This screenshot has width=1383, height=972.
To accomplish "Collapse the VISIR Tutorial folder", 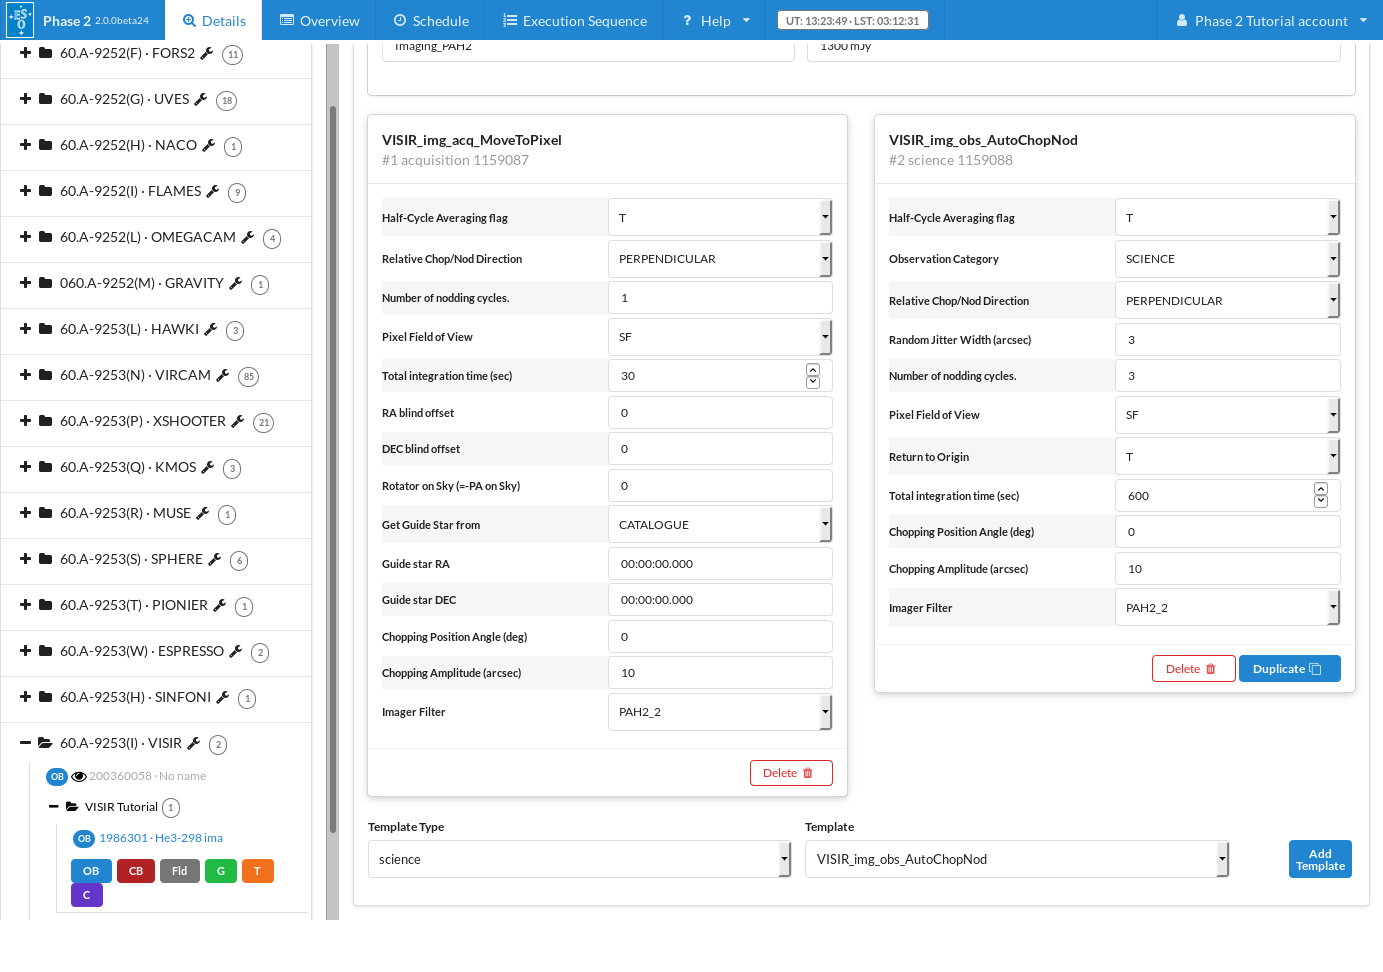I will click(54, 807).
